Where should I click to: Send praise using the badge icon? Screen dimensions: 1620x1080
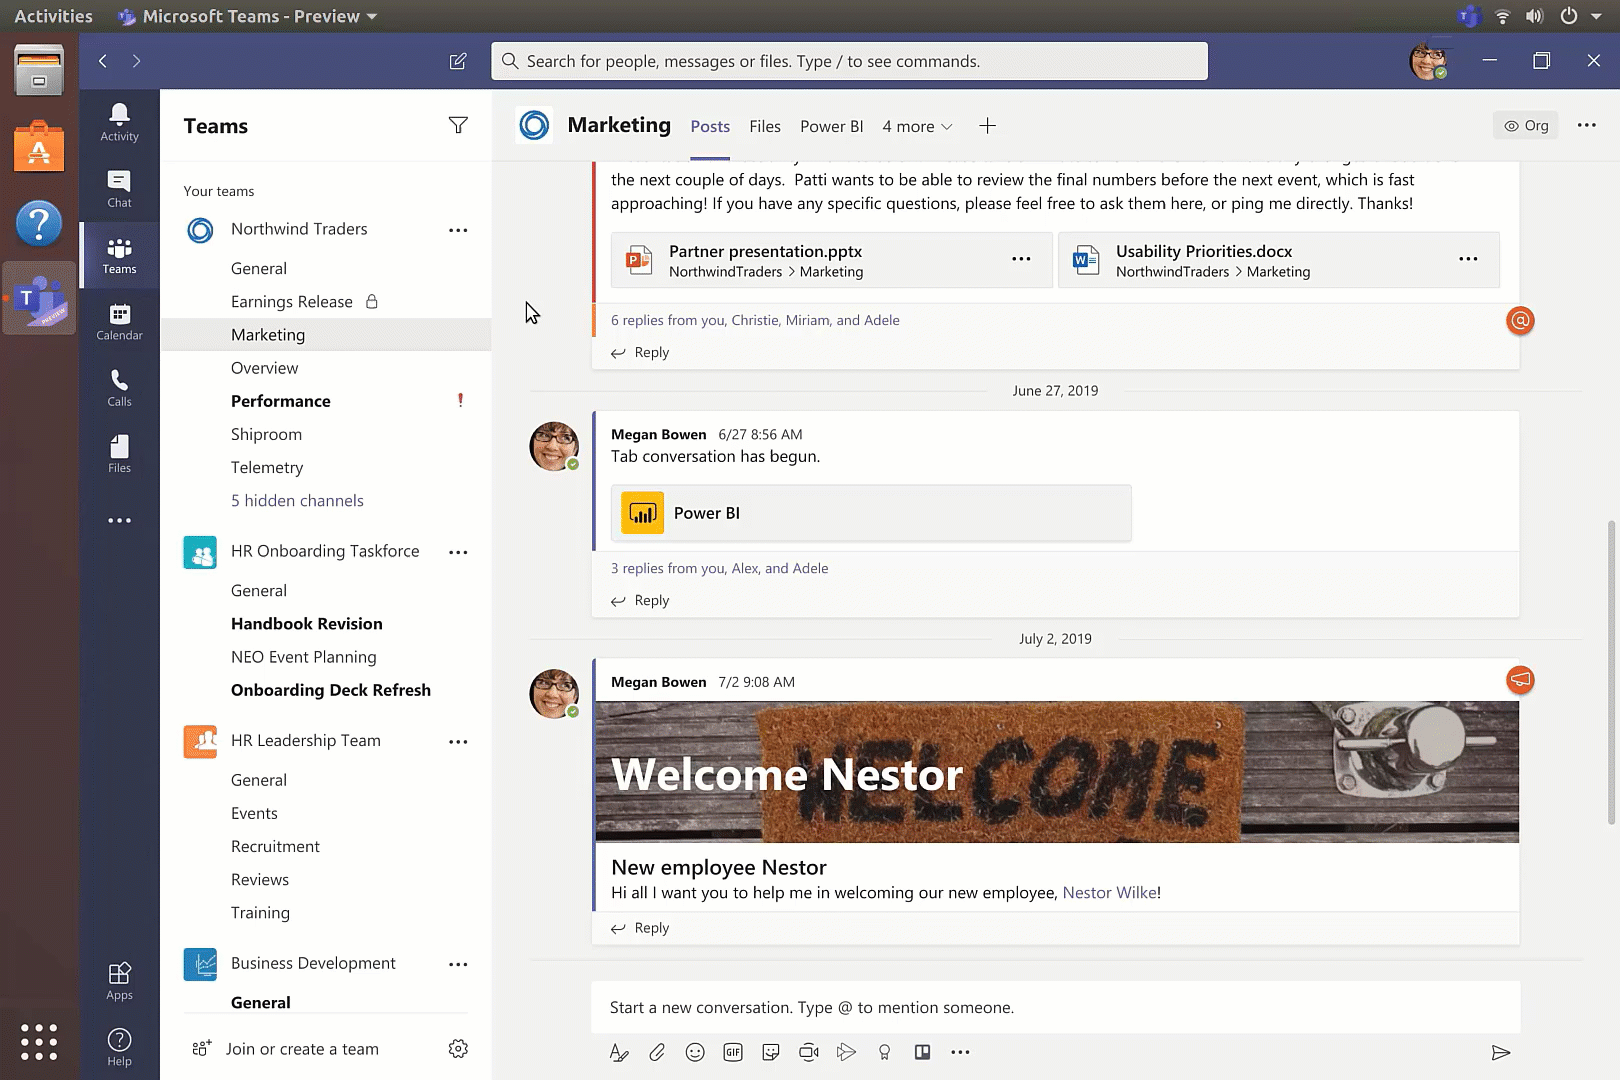884,1052
